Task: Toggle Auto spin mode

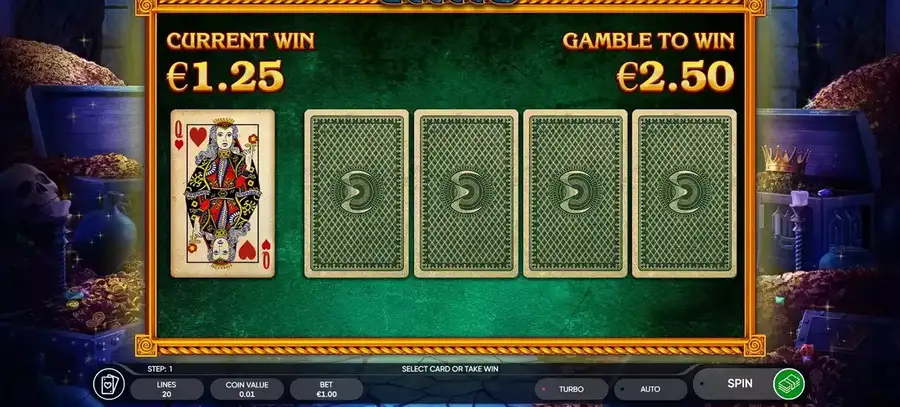Action: tap(650, 389)
